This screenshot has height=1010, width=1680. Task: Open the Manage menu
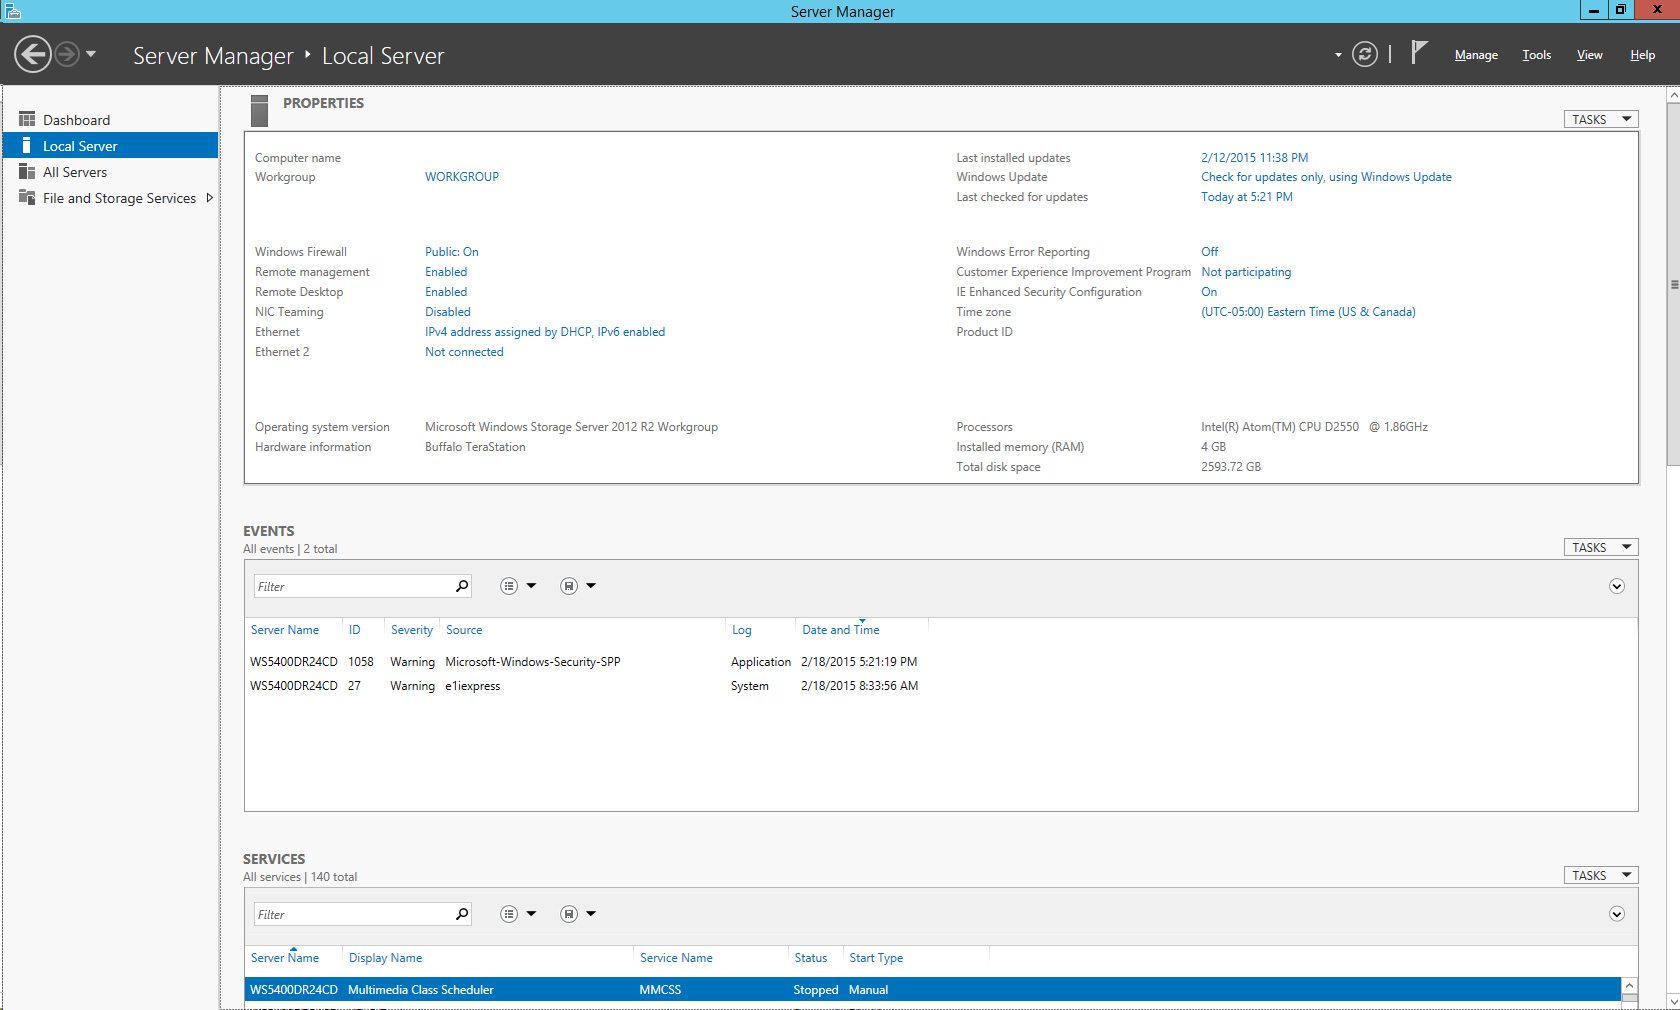coord(1476,55)
